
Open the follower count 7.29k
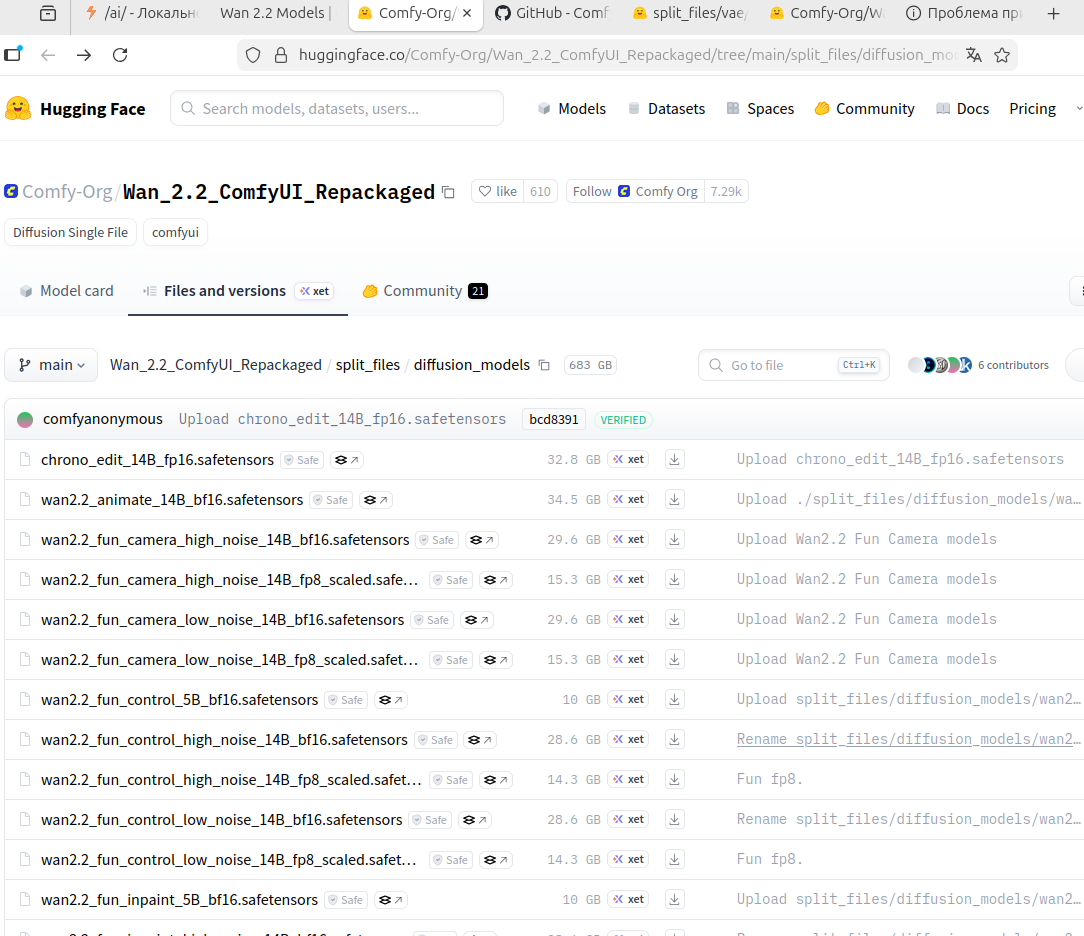726,191
